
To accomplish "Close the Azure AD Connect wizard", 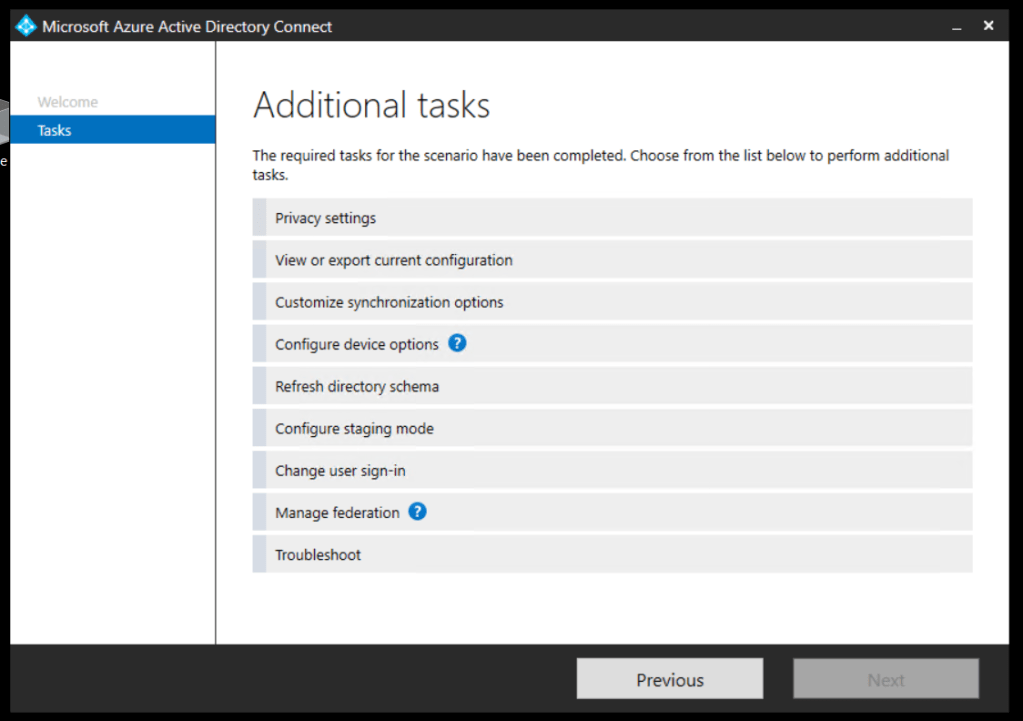I will point(988,26).
